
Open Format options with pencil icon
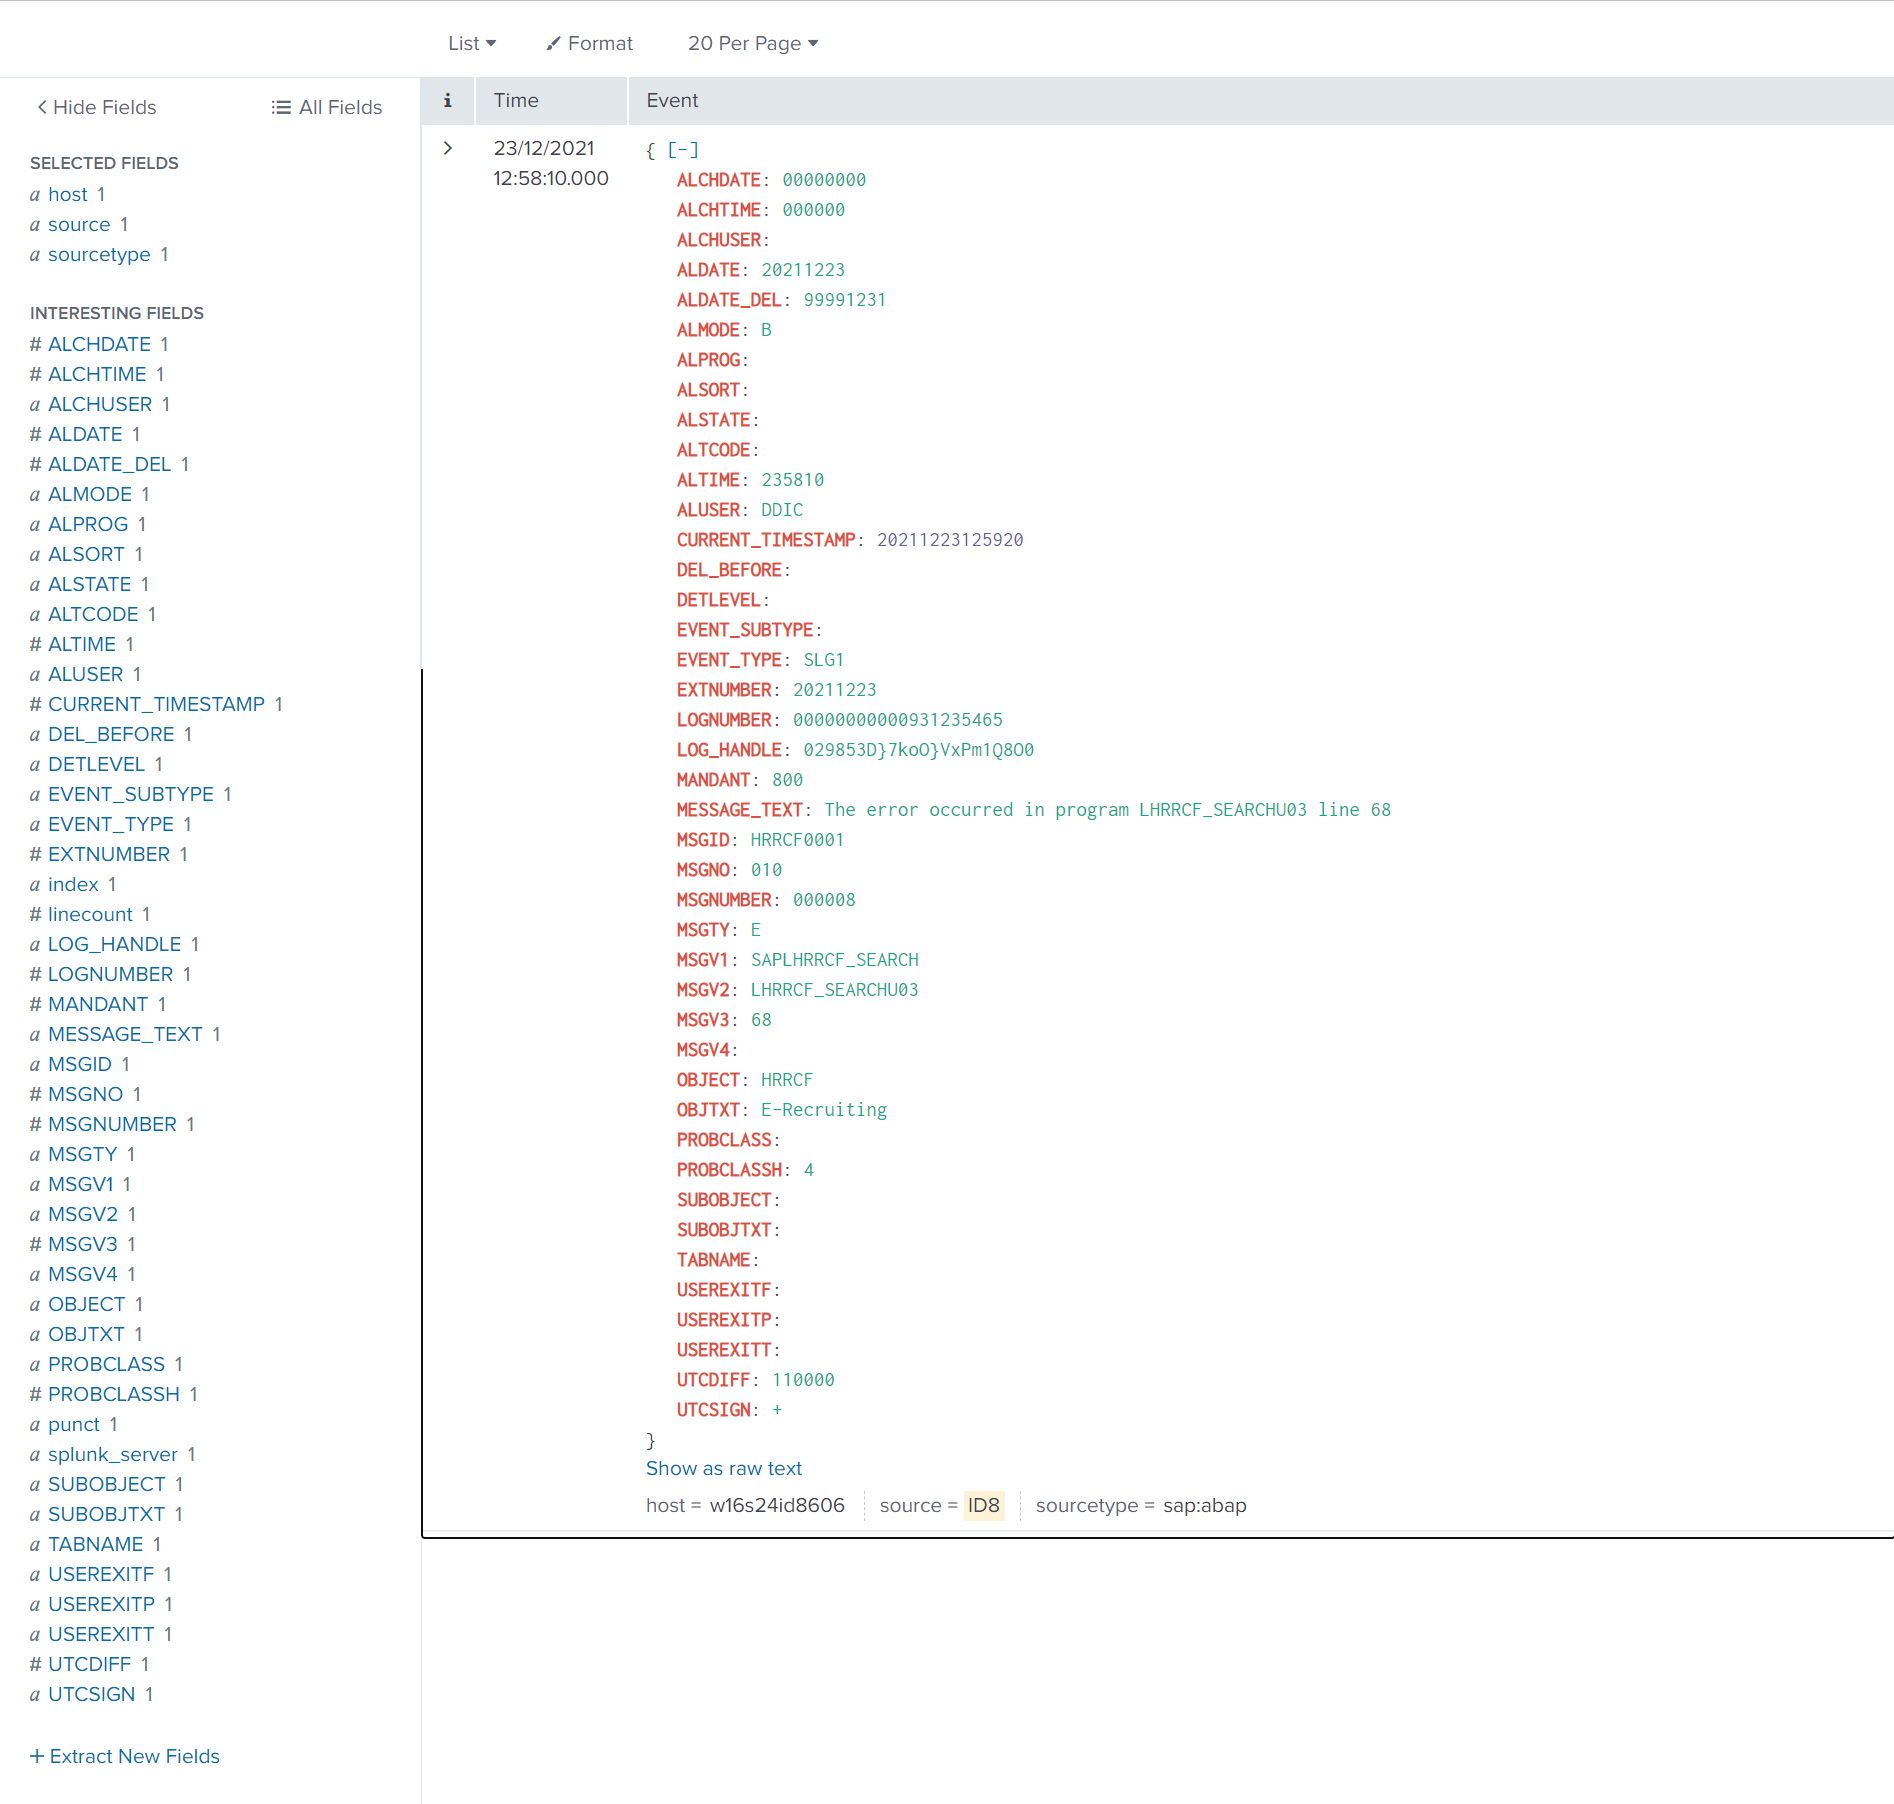pos(589,43)
